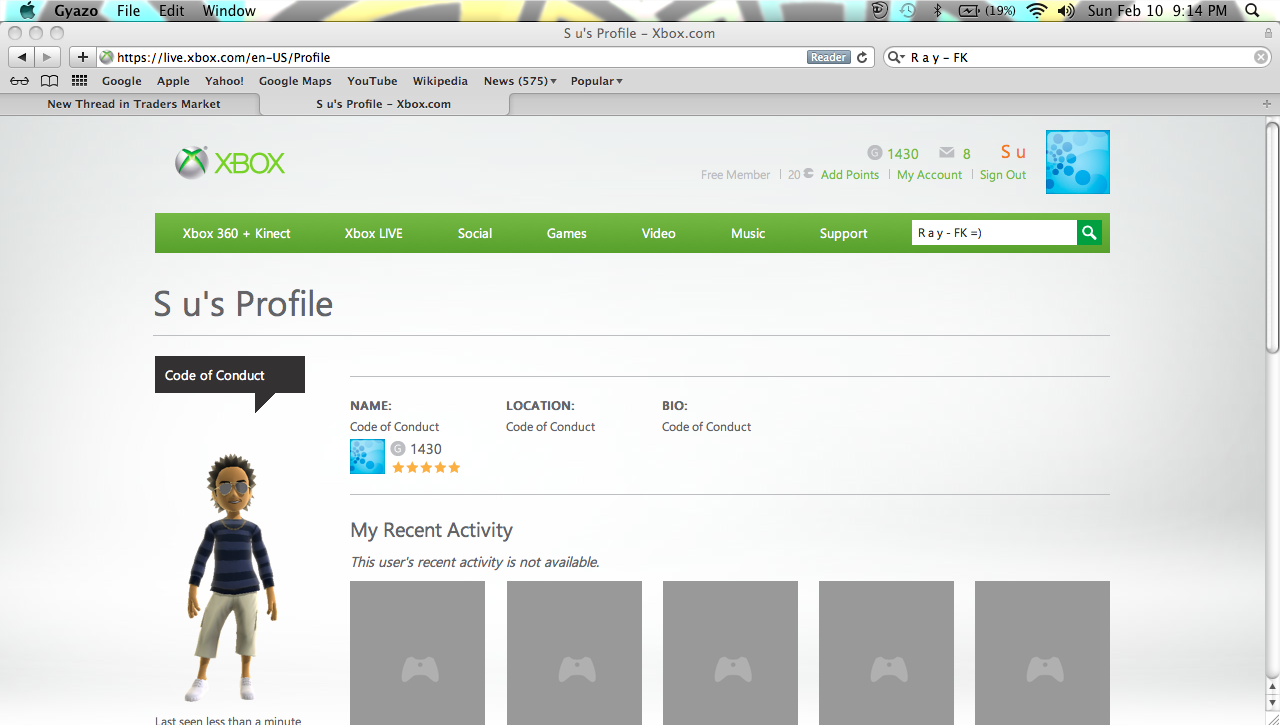
Task: Open Spotlight search magnifier
Action: pyautogui.click(x=1250, y=11)
